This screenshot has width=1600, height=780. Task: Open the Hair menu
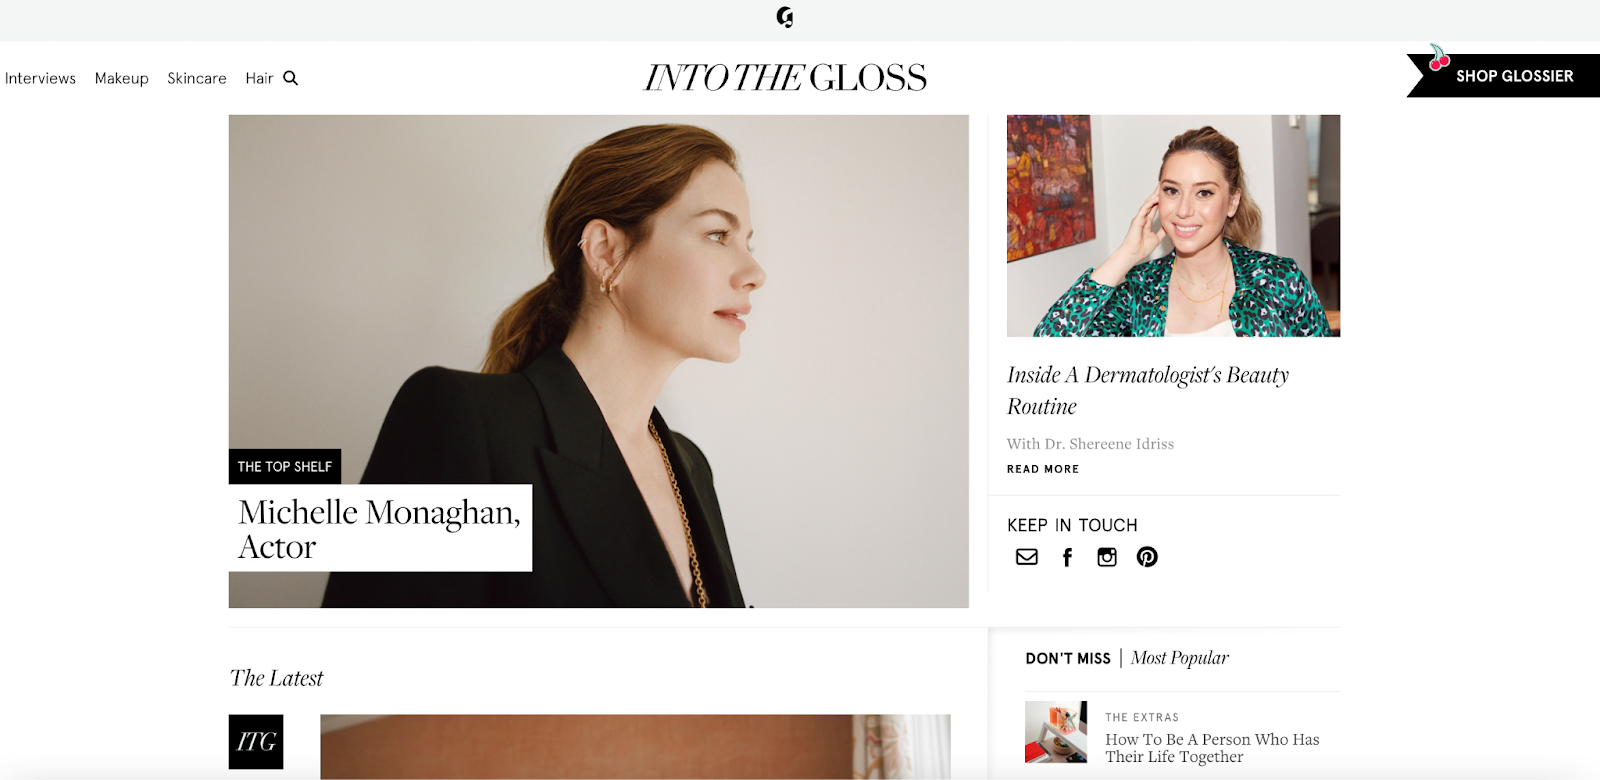(x=259, y=78)
